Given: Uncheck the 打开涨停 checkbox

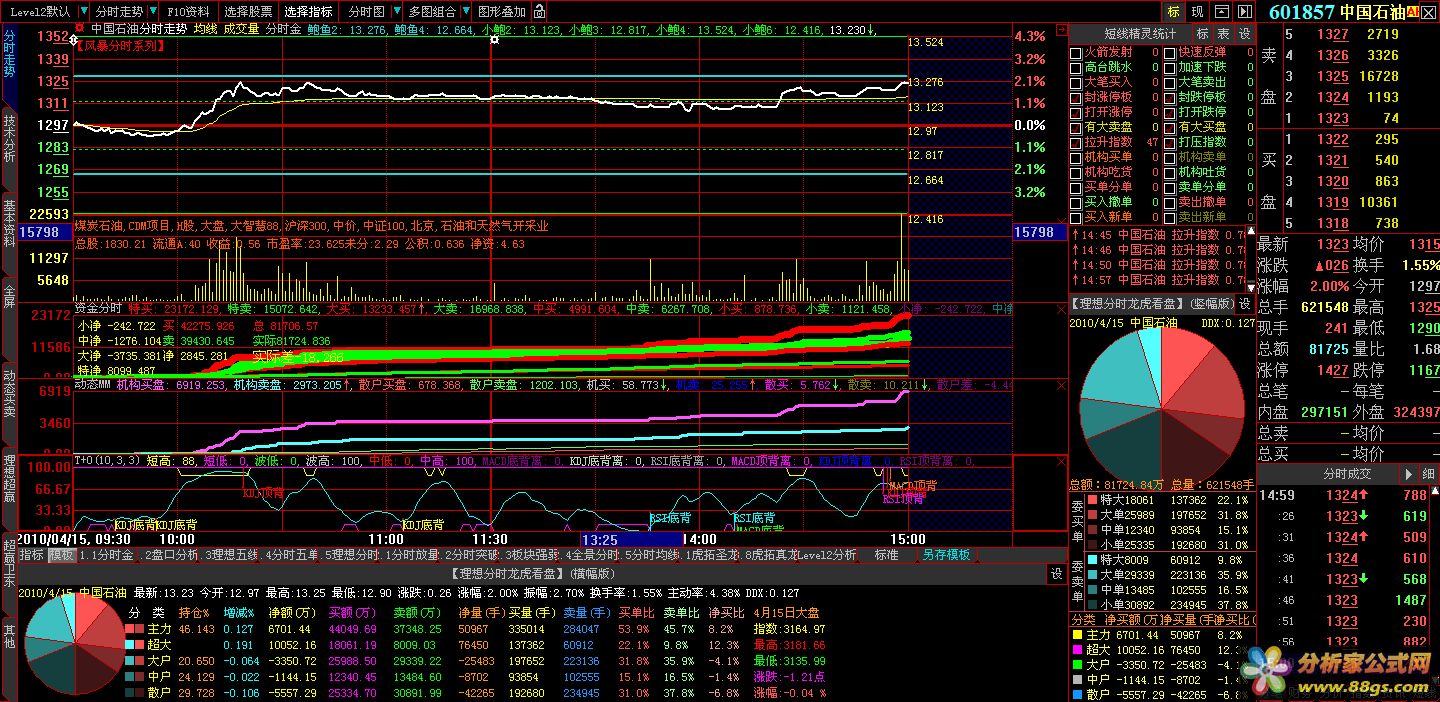Looking at the screenshot, I should 1075,112.
